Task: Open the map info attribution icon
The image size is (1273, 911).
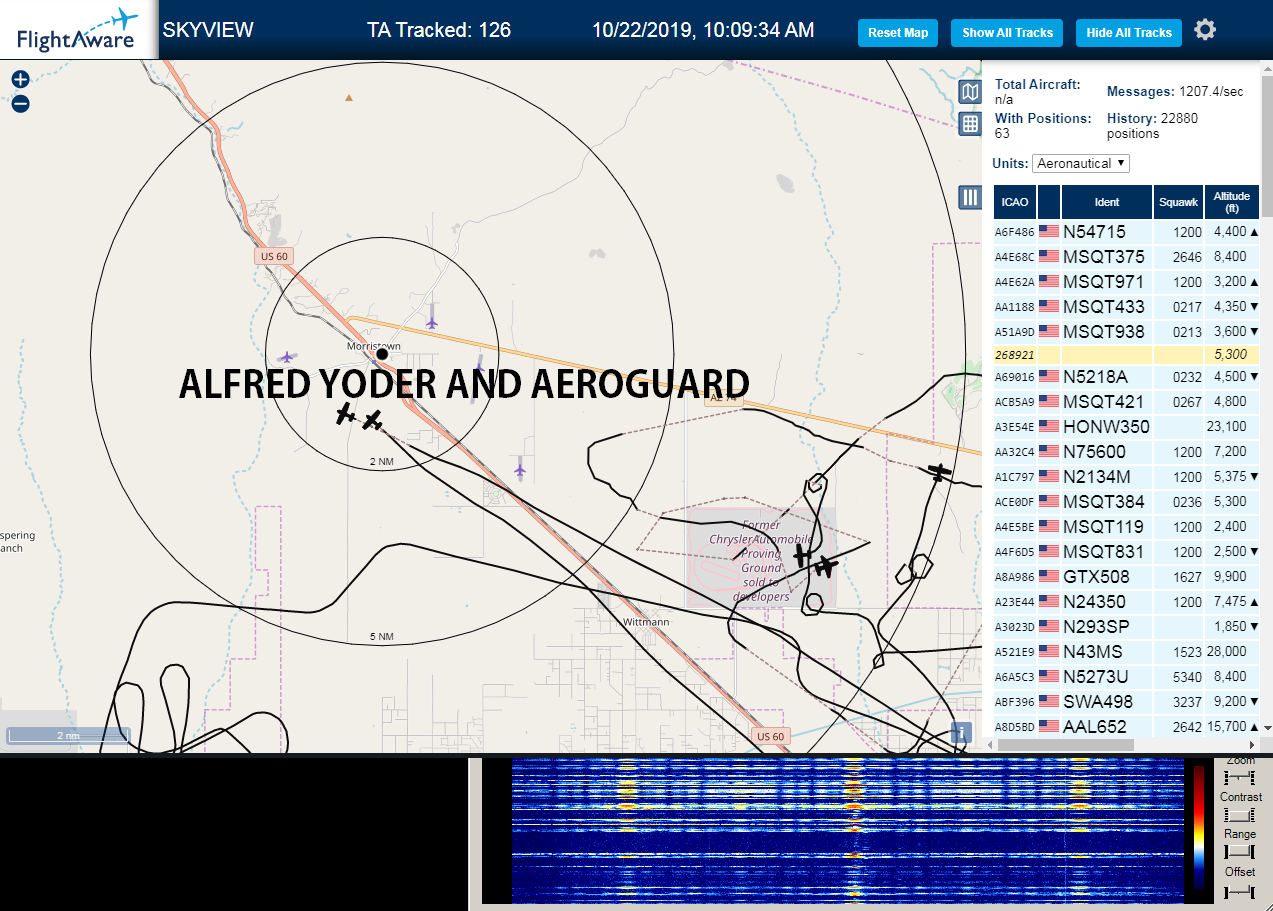Action: click(x=961, y=733)
